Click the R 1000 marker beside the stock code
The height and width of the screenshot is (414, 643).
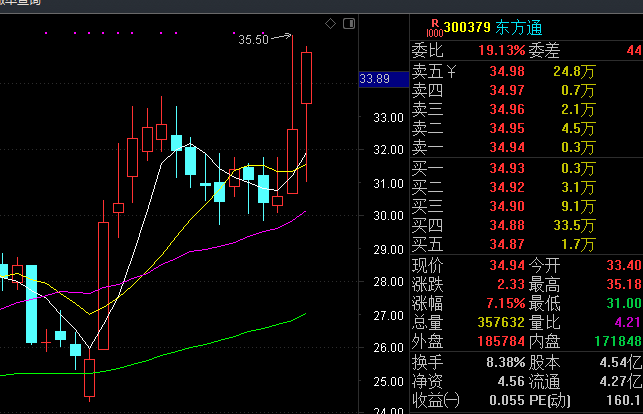pyautogui.click(x=435, y=29)
